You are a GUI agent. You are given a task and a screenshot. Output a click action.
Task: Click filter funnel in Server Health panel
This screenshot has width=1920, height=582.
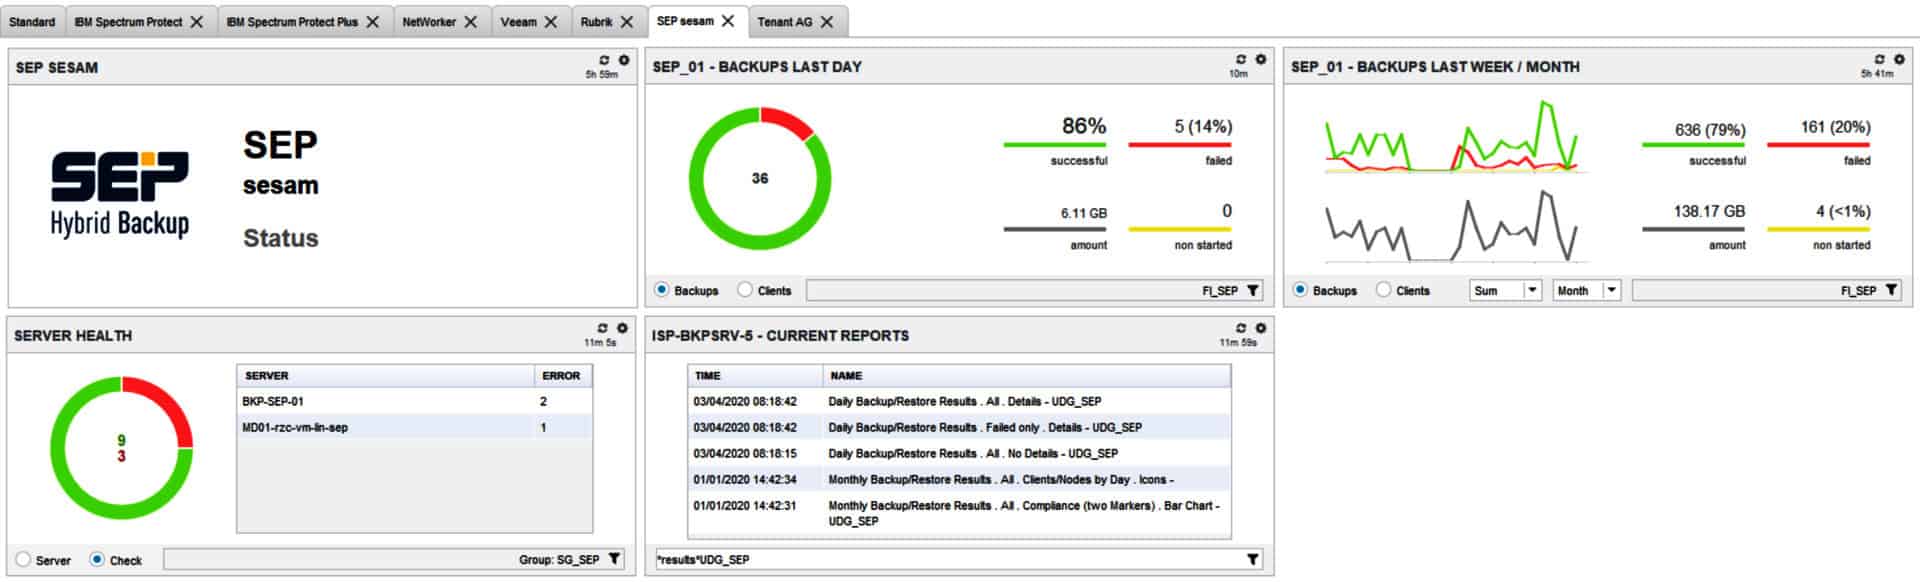pos(614,559)
